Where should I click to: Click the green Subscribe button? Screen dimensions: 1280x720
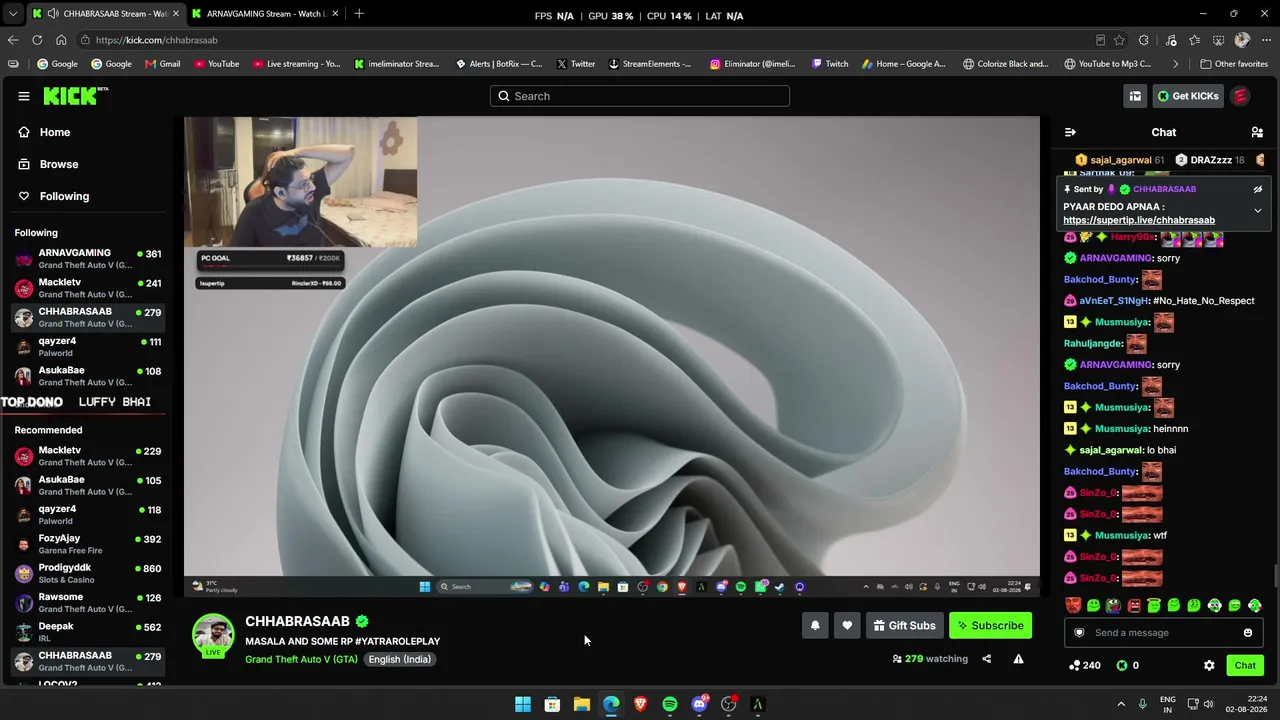(x=990, y=626)
